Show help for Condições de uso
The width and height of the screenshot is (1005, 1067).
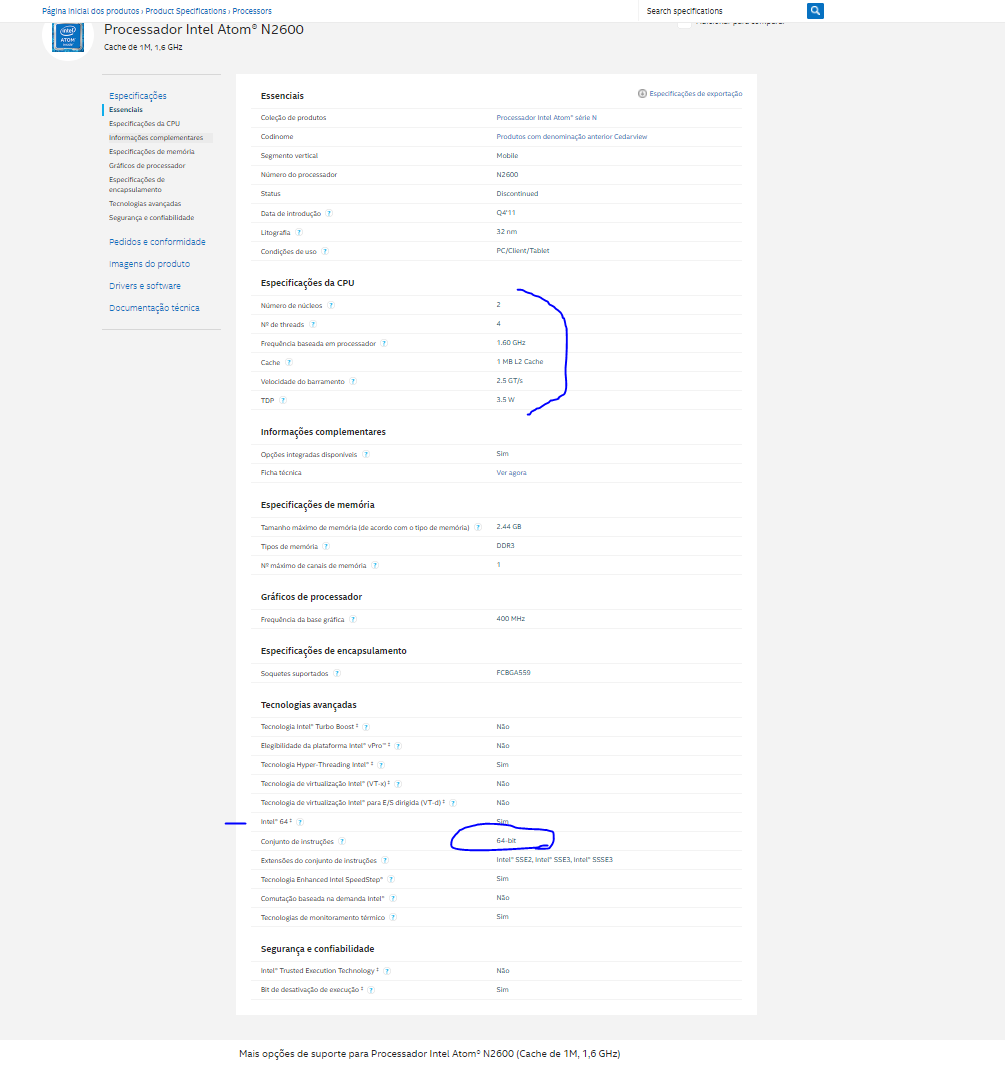click(x=325, y=251)
